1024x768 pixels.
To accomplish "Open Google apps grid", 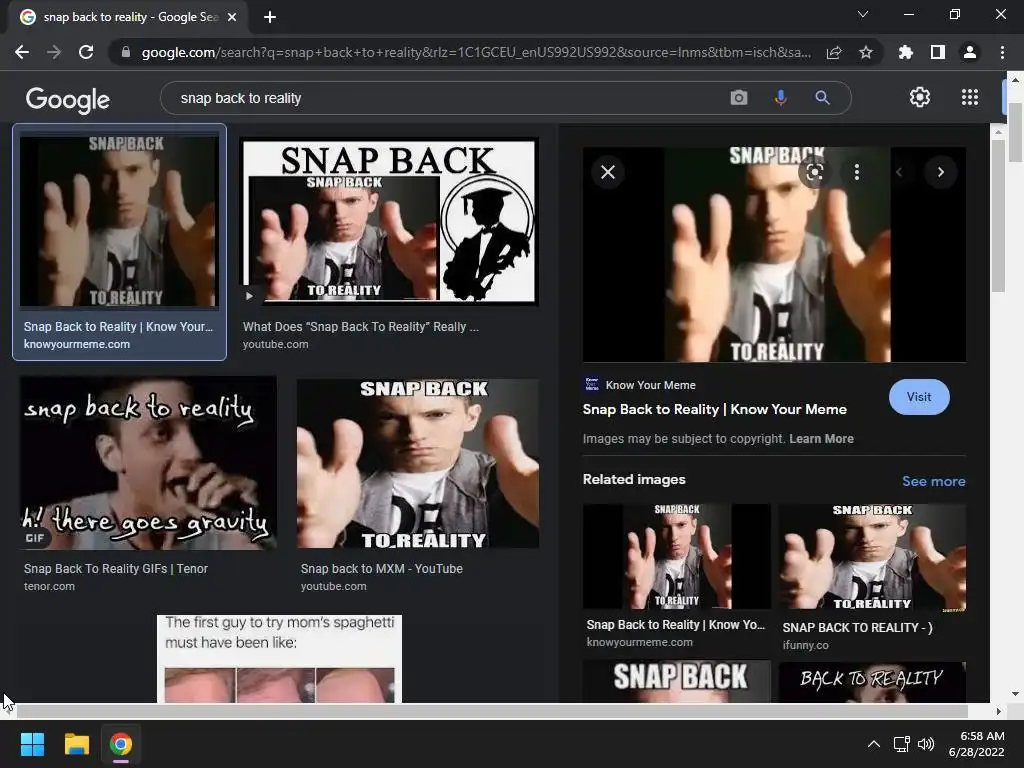I will (x=970, y=97).
